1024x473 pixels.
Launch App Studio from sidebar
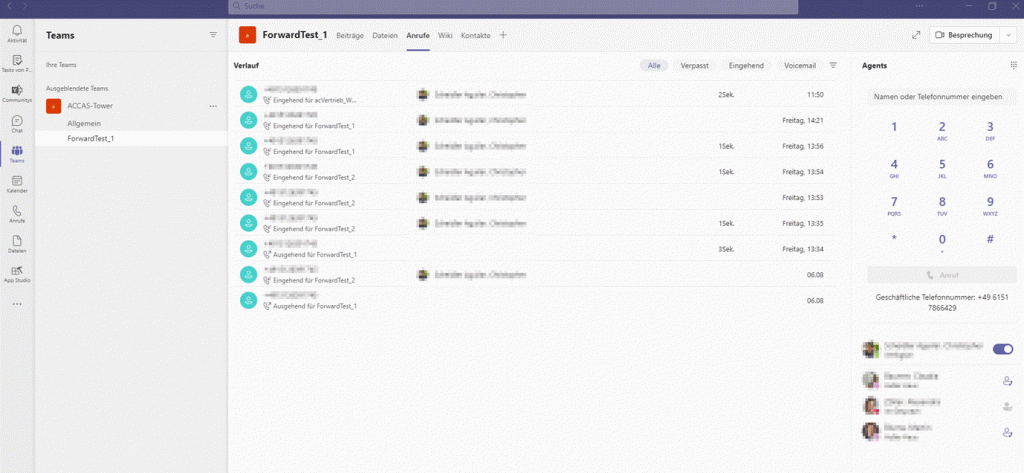17,270
